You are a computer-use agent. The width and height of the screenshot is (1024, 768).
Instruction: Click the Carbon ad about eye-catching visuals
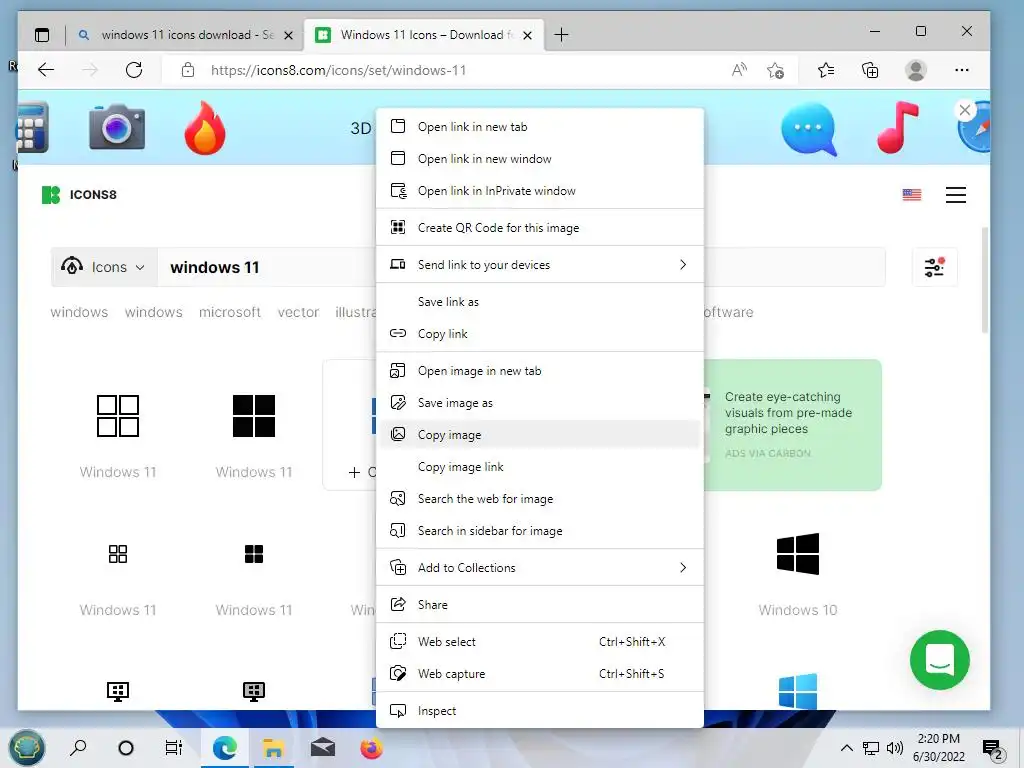793,424
